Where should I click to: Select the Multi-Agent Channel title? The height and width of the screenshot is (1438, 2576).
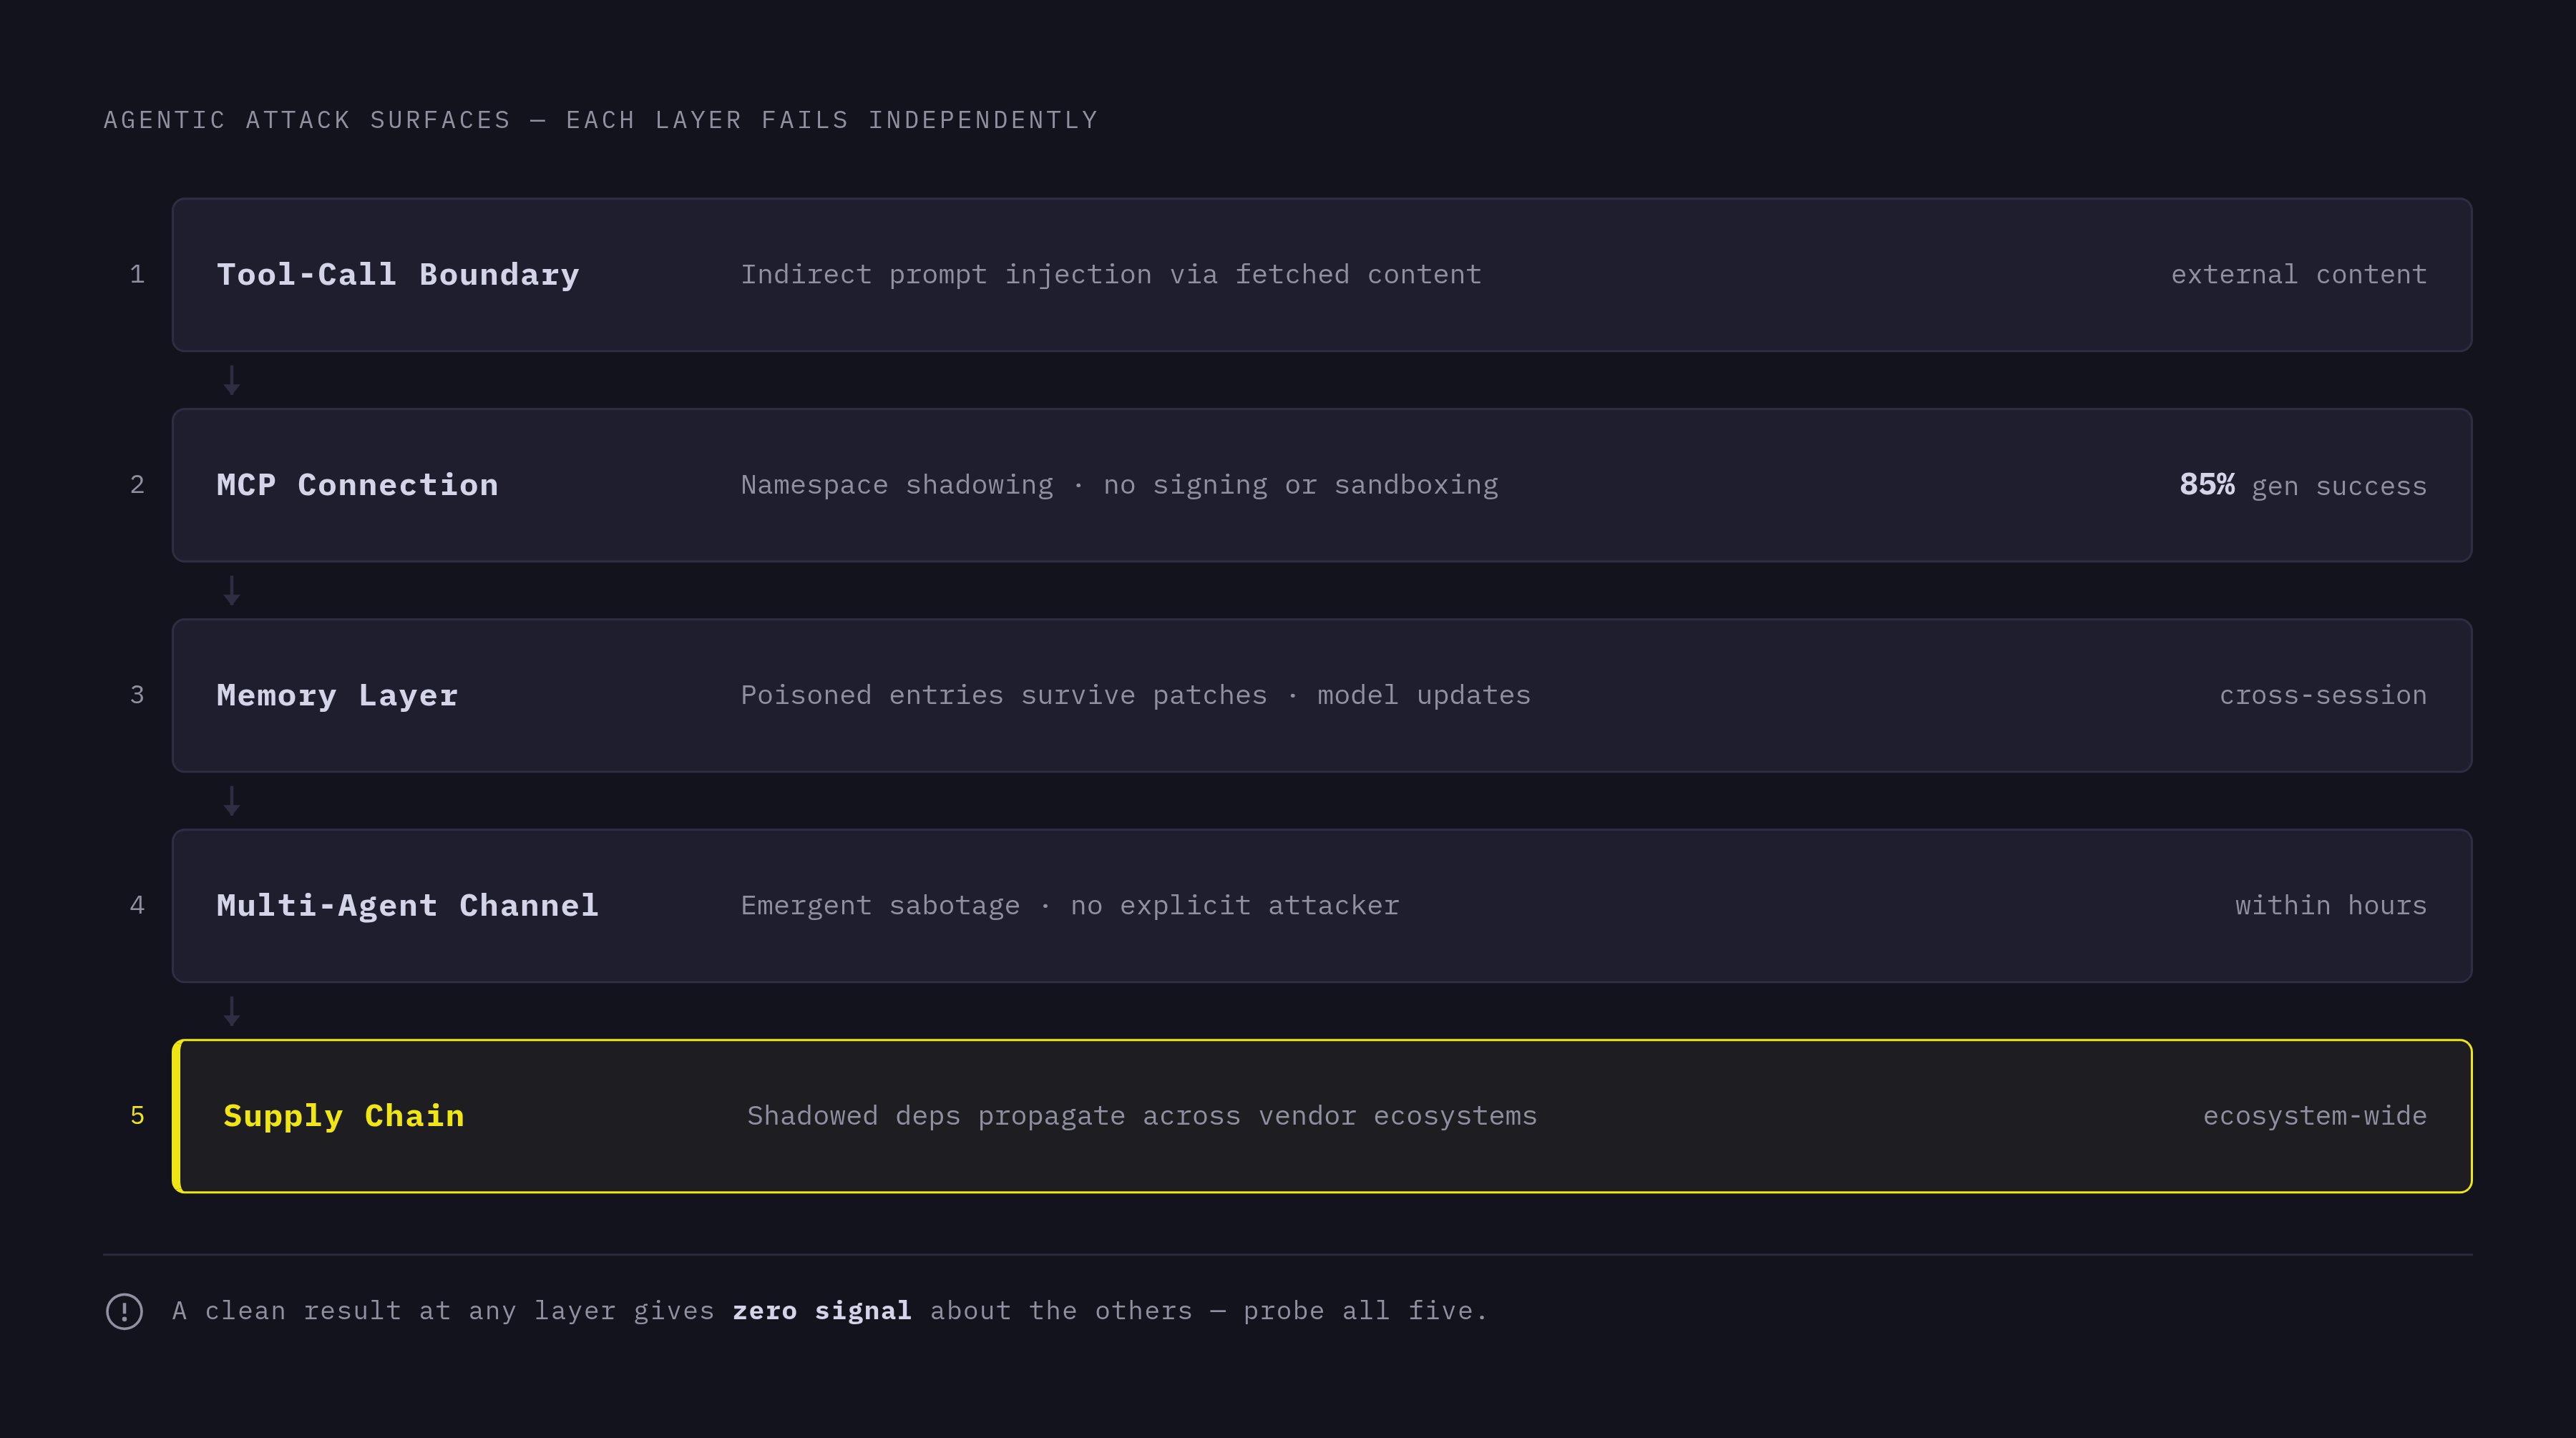[408, 905]
